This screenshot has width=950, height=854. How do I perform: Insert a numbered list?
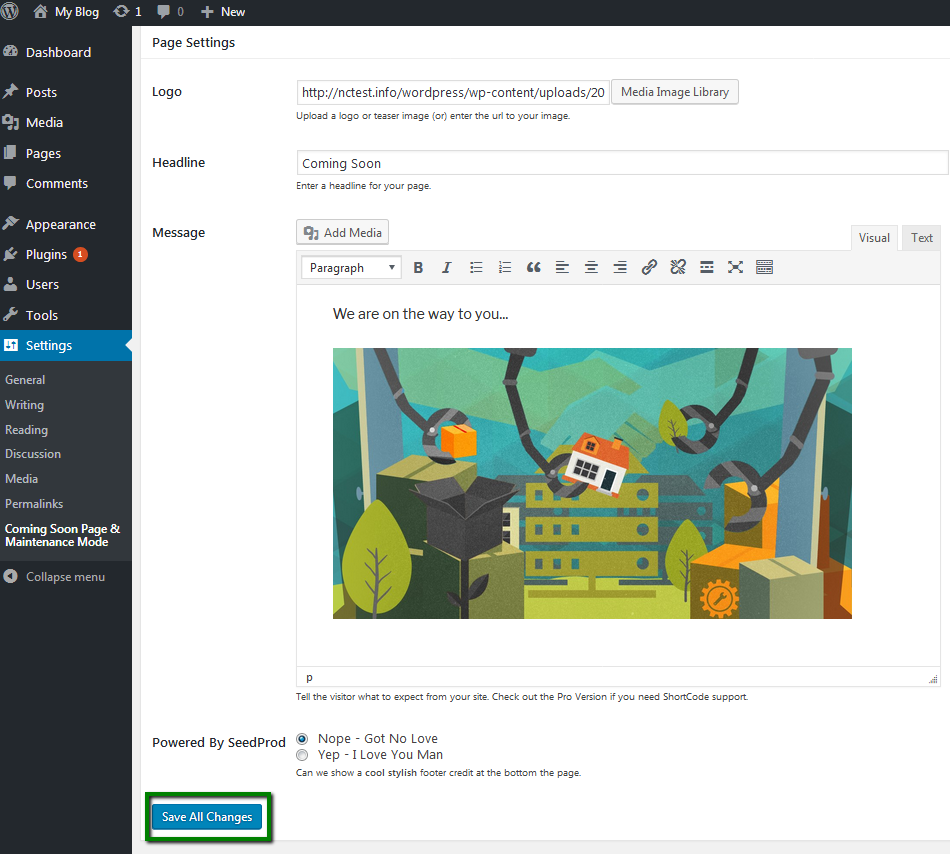point(505,268)
